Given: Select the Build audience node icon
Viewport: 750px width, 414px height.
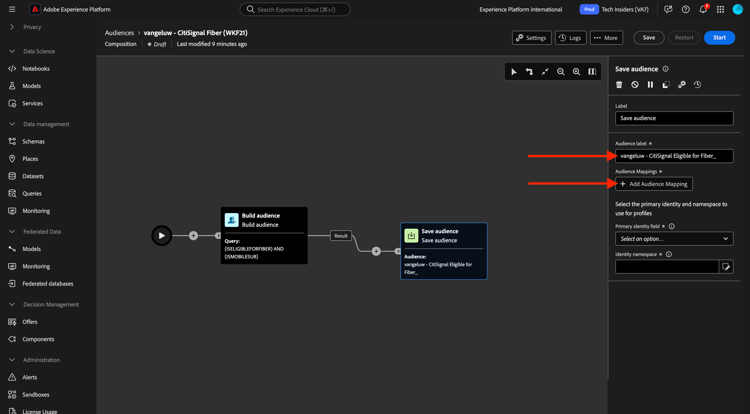Looking at the screenshot, I should [232, 220].
